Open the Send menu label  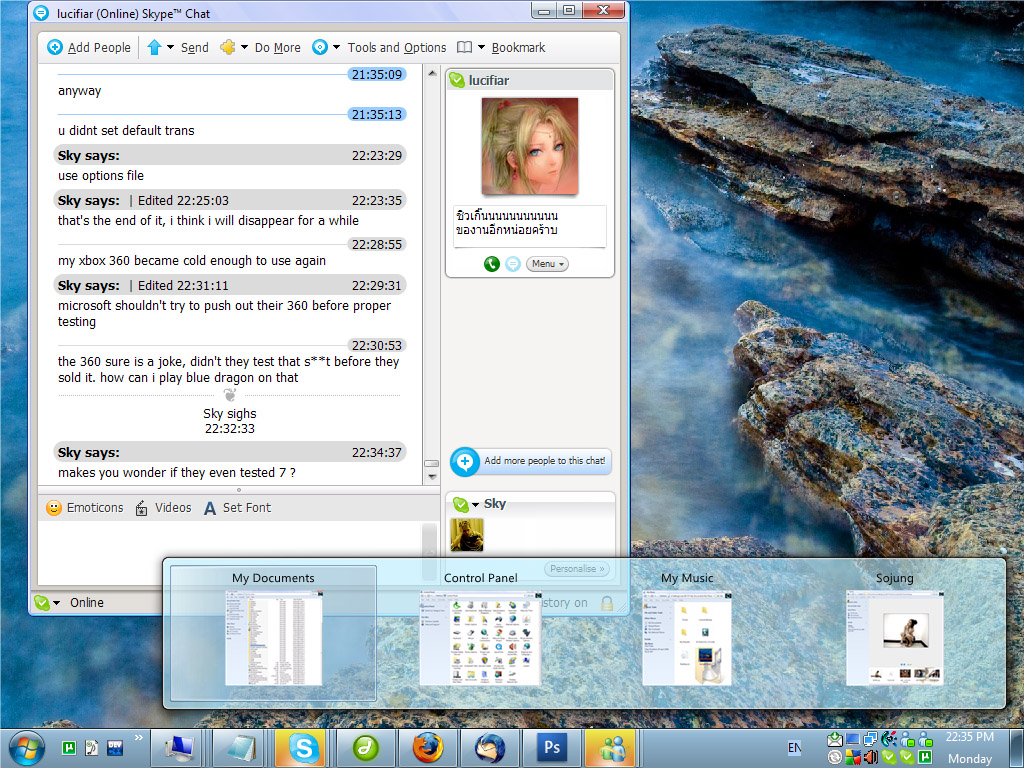(195, 48)
